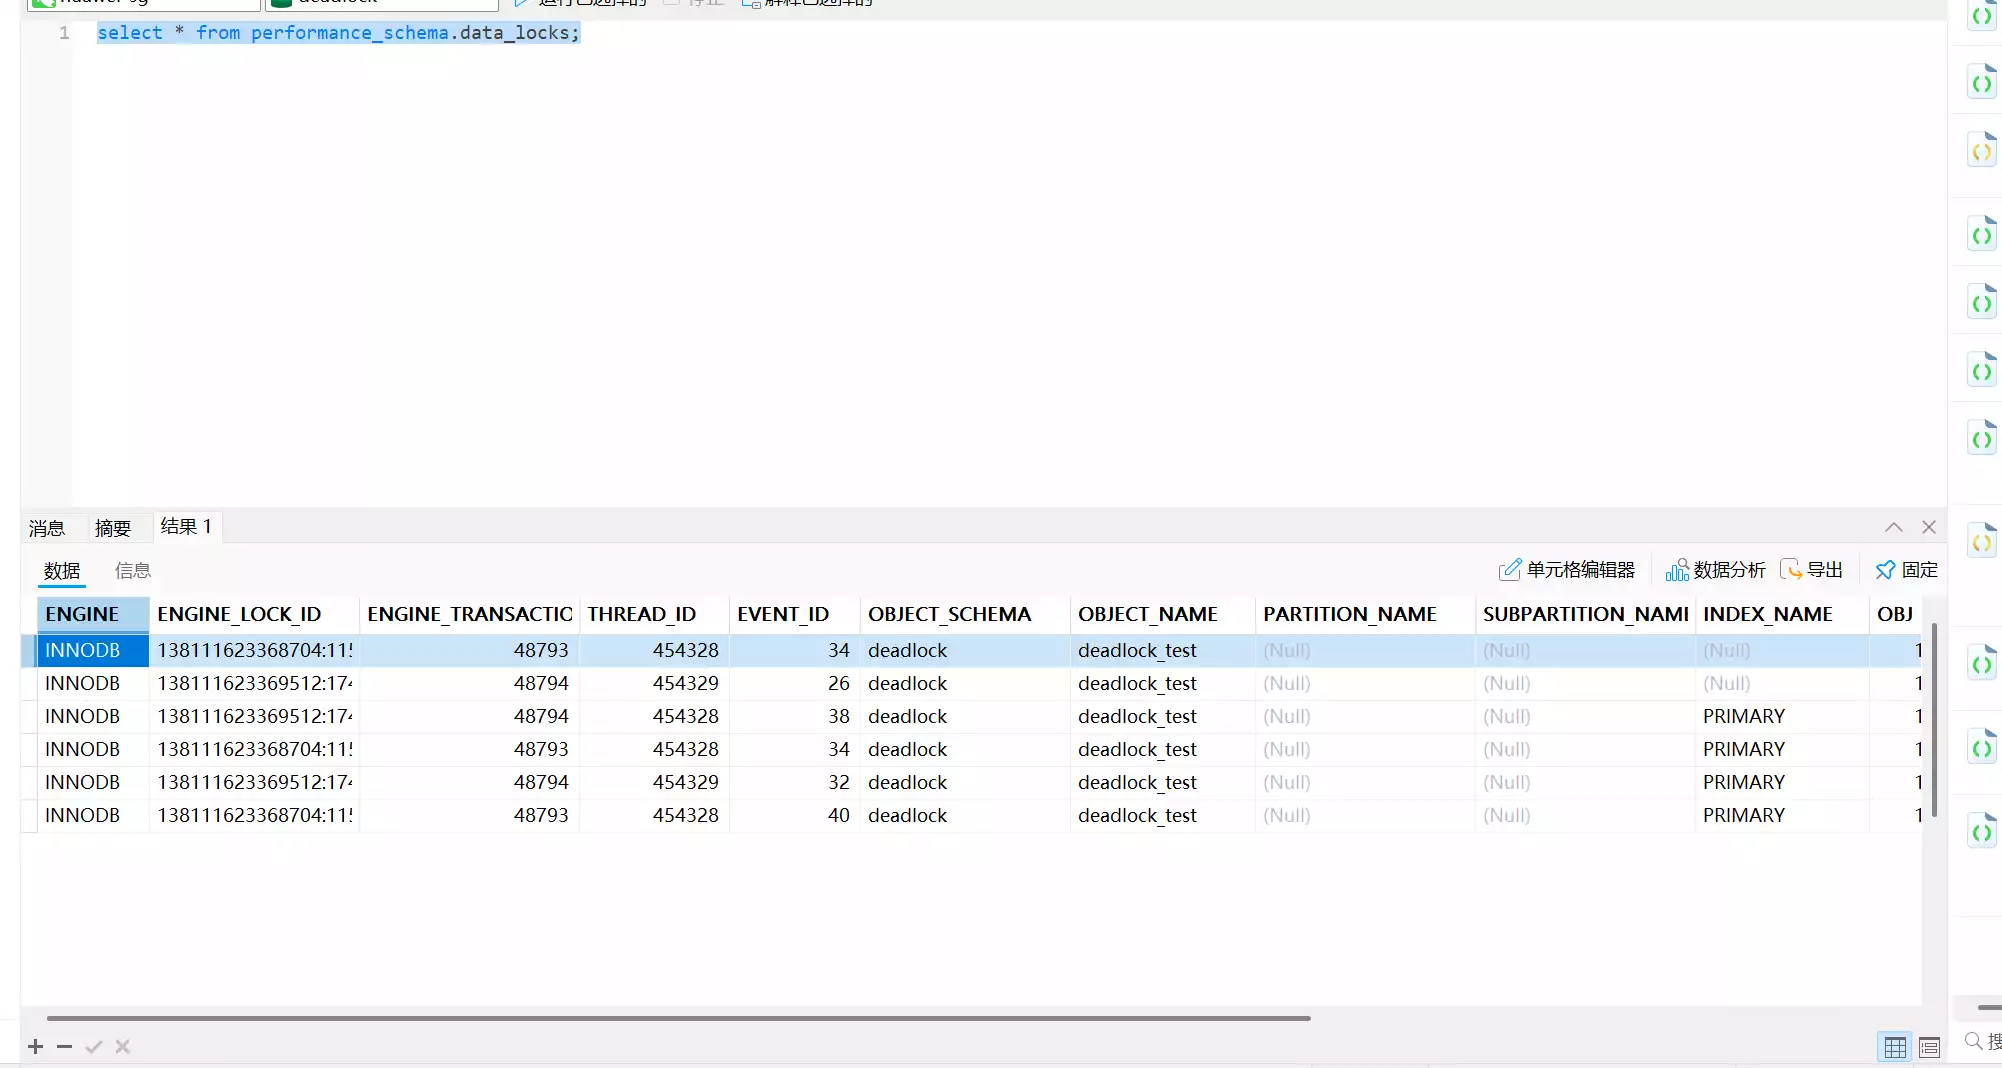Image resolution: width=2002 pixels, height=1068 pixels.
Task: Switch to form view
Action: point(1929,1047)
